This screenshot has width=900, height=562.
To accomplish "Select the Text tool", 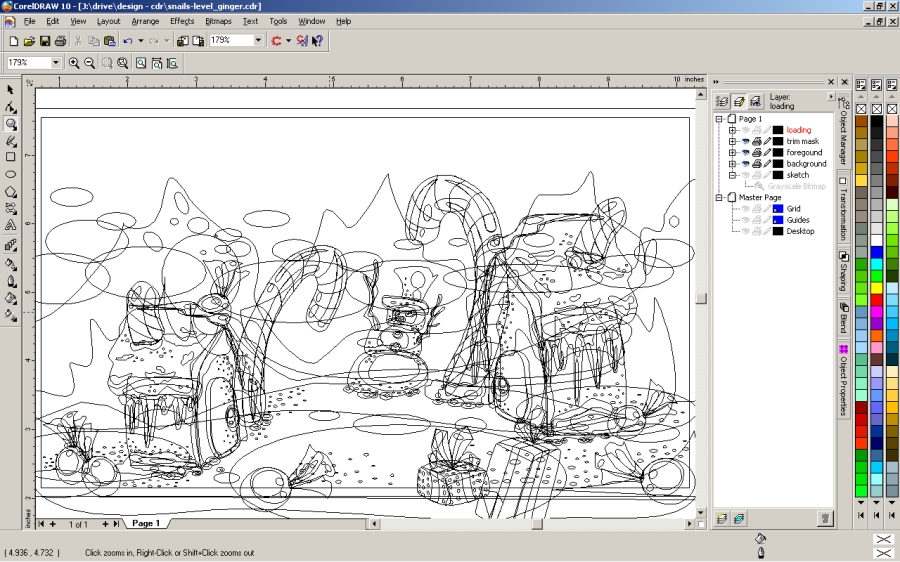I will [11, 226].
